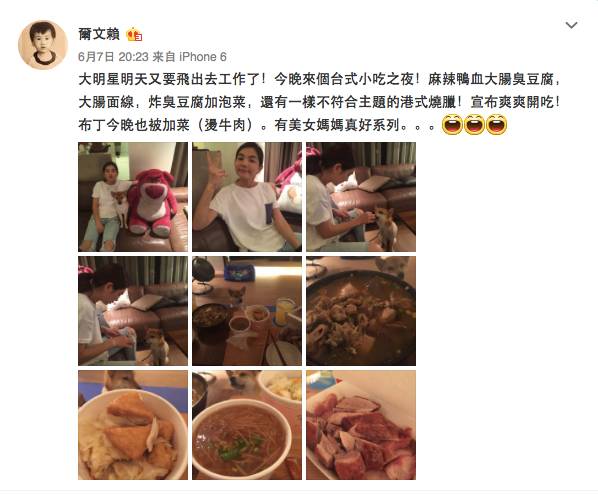
Task: Click the round profile avatar of the poster
Action: 43,45
